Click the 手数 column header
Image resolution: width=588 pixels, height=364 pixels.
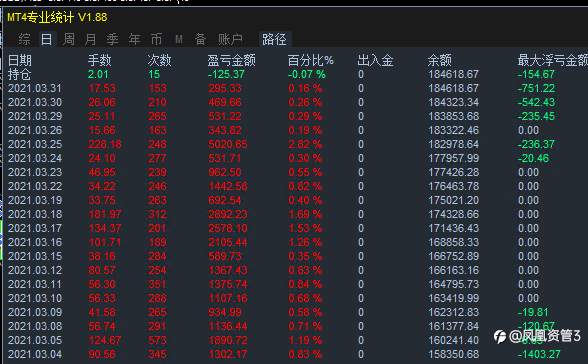point(99,60)
